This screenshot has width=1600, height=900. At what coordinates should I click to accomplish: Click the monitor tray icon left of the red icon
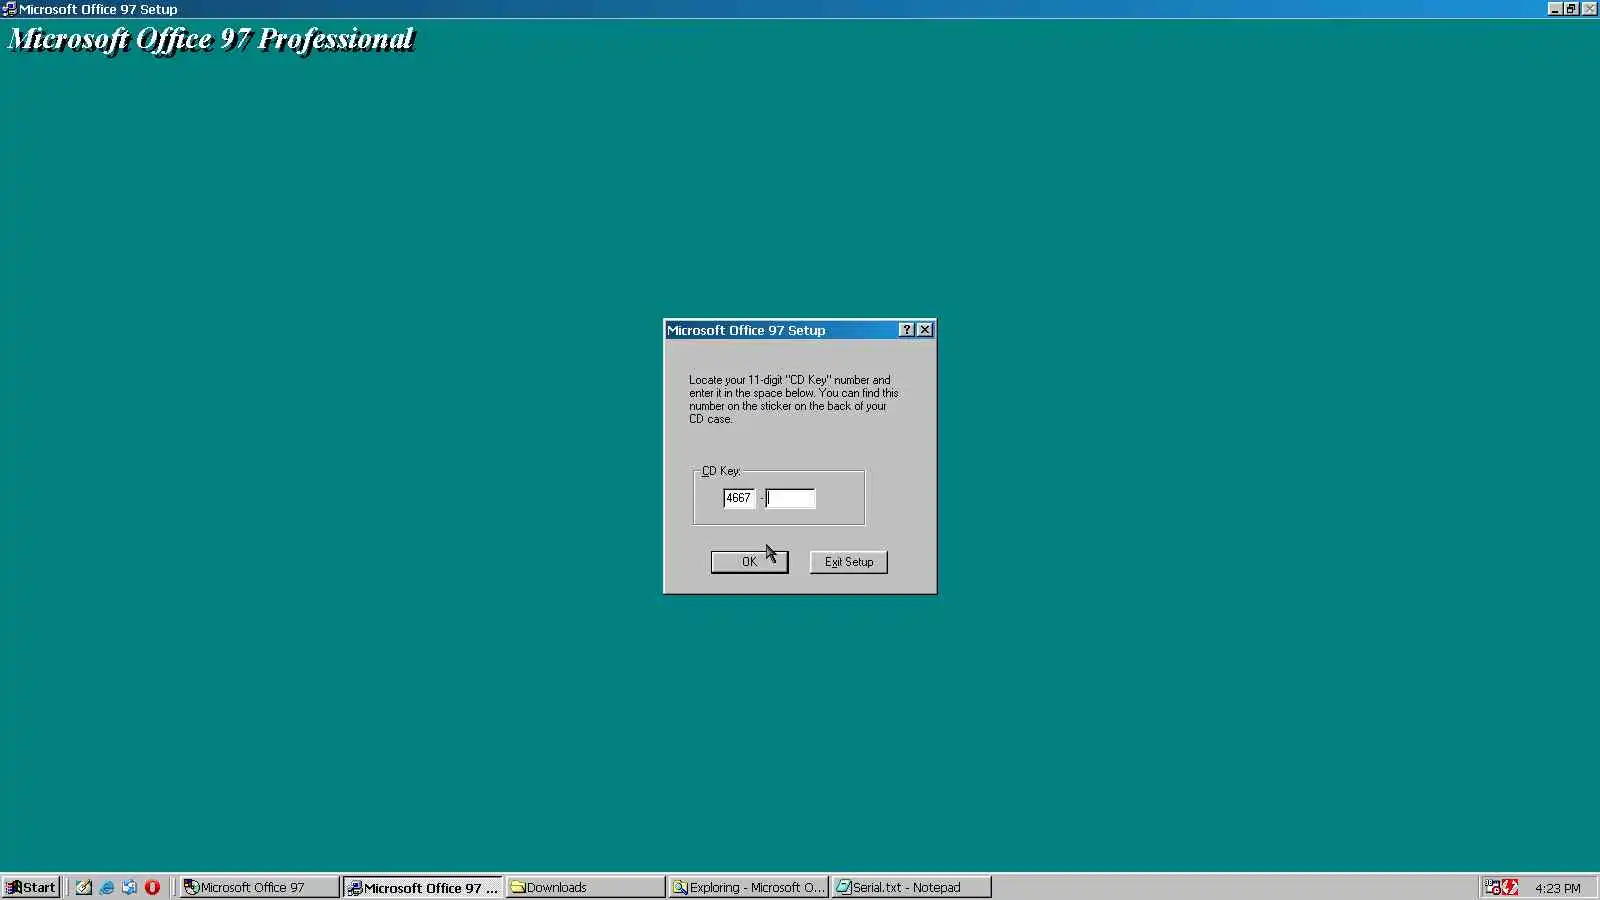tap(1492, 887)
